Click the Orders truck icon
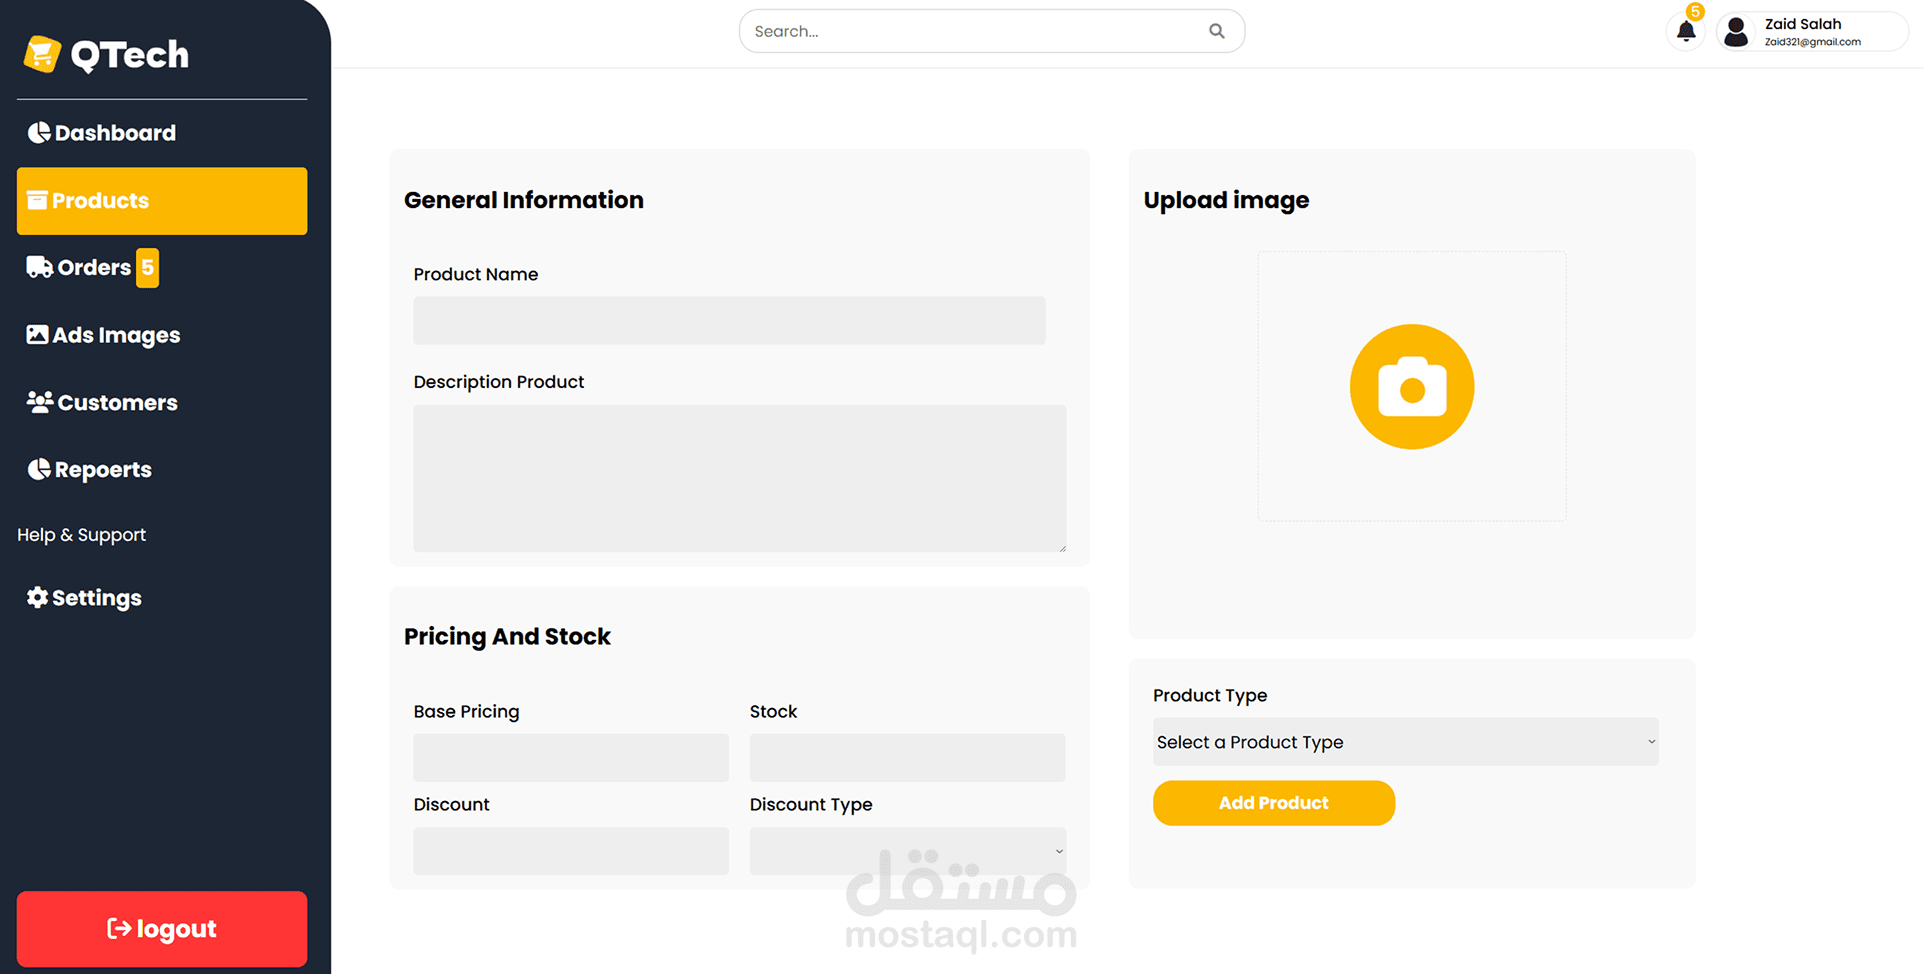1924x974 pixels. click(x=39, y=267)
